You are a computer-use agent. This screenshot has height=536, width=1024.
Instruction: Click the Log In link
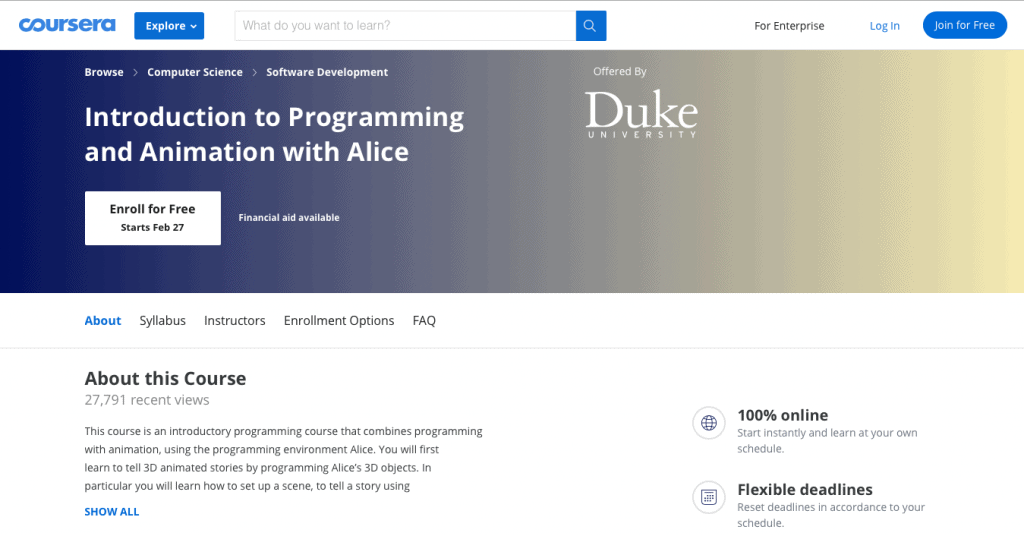tap(884, 26)
